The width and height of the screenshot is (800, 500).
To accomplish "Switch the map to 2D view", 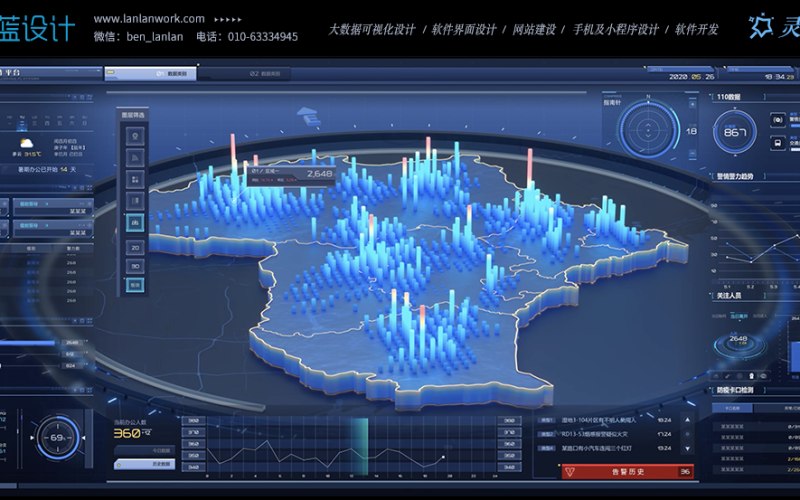I will 135,248.
